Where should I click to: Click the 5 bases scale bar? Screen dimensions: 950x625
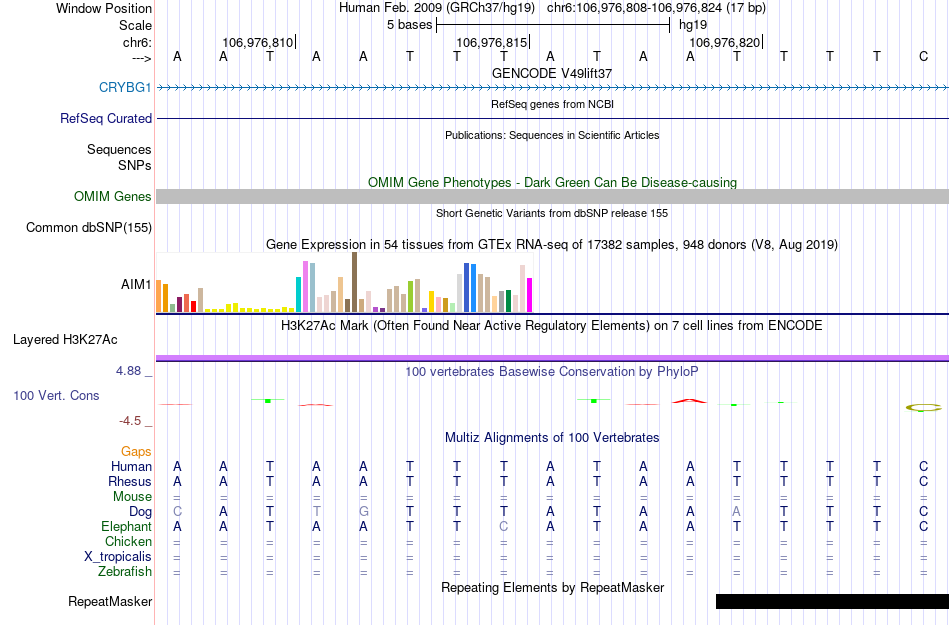(553, 25)
